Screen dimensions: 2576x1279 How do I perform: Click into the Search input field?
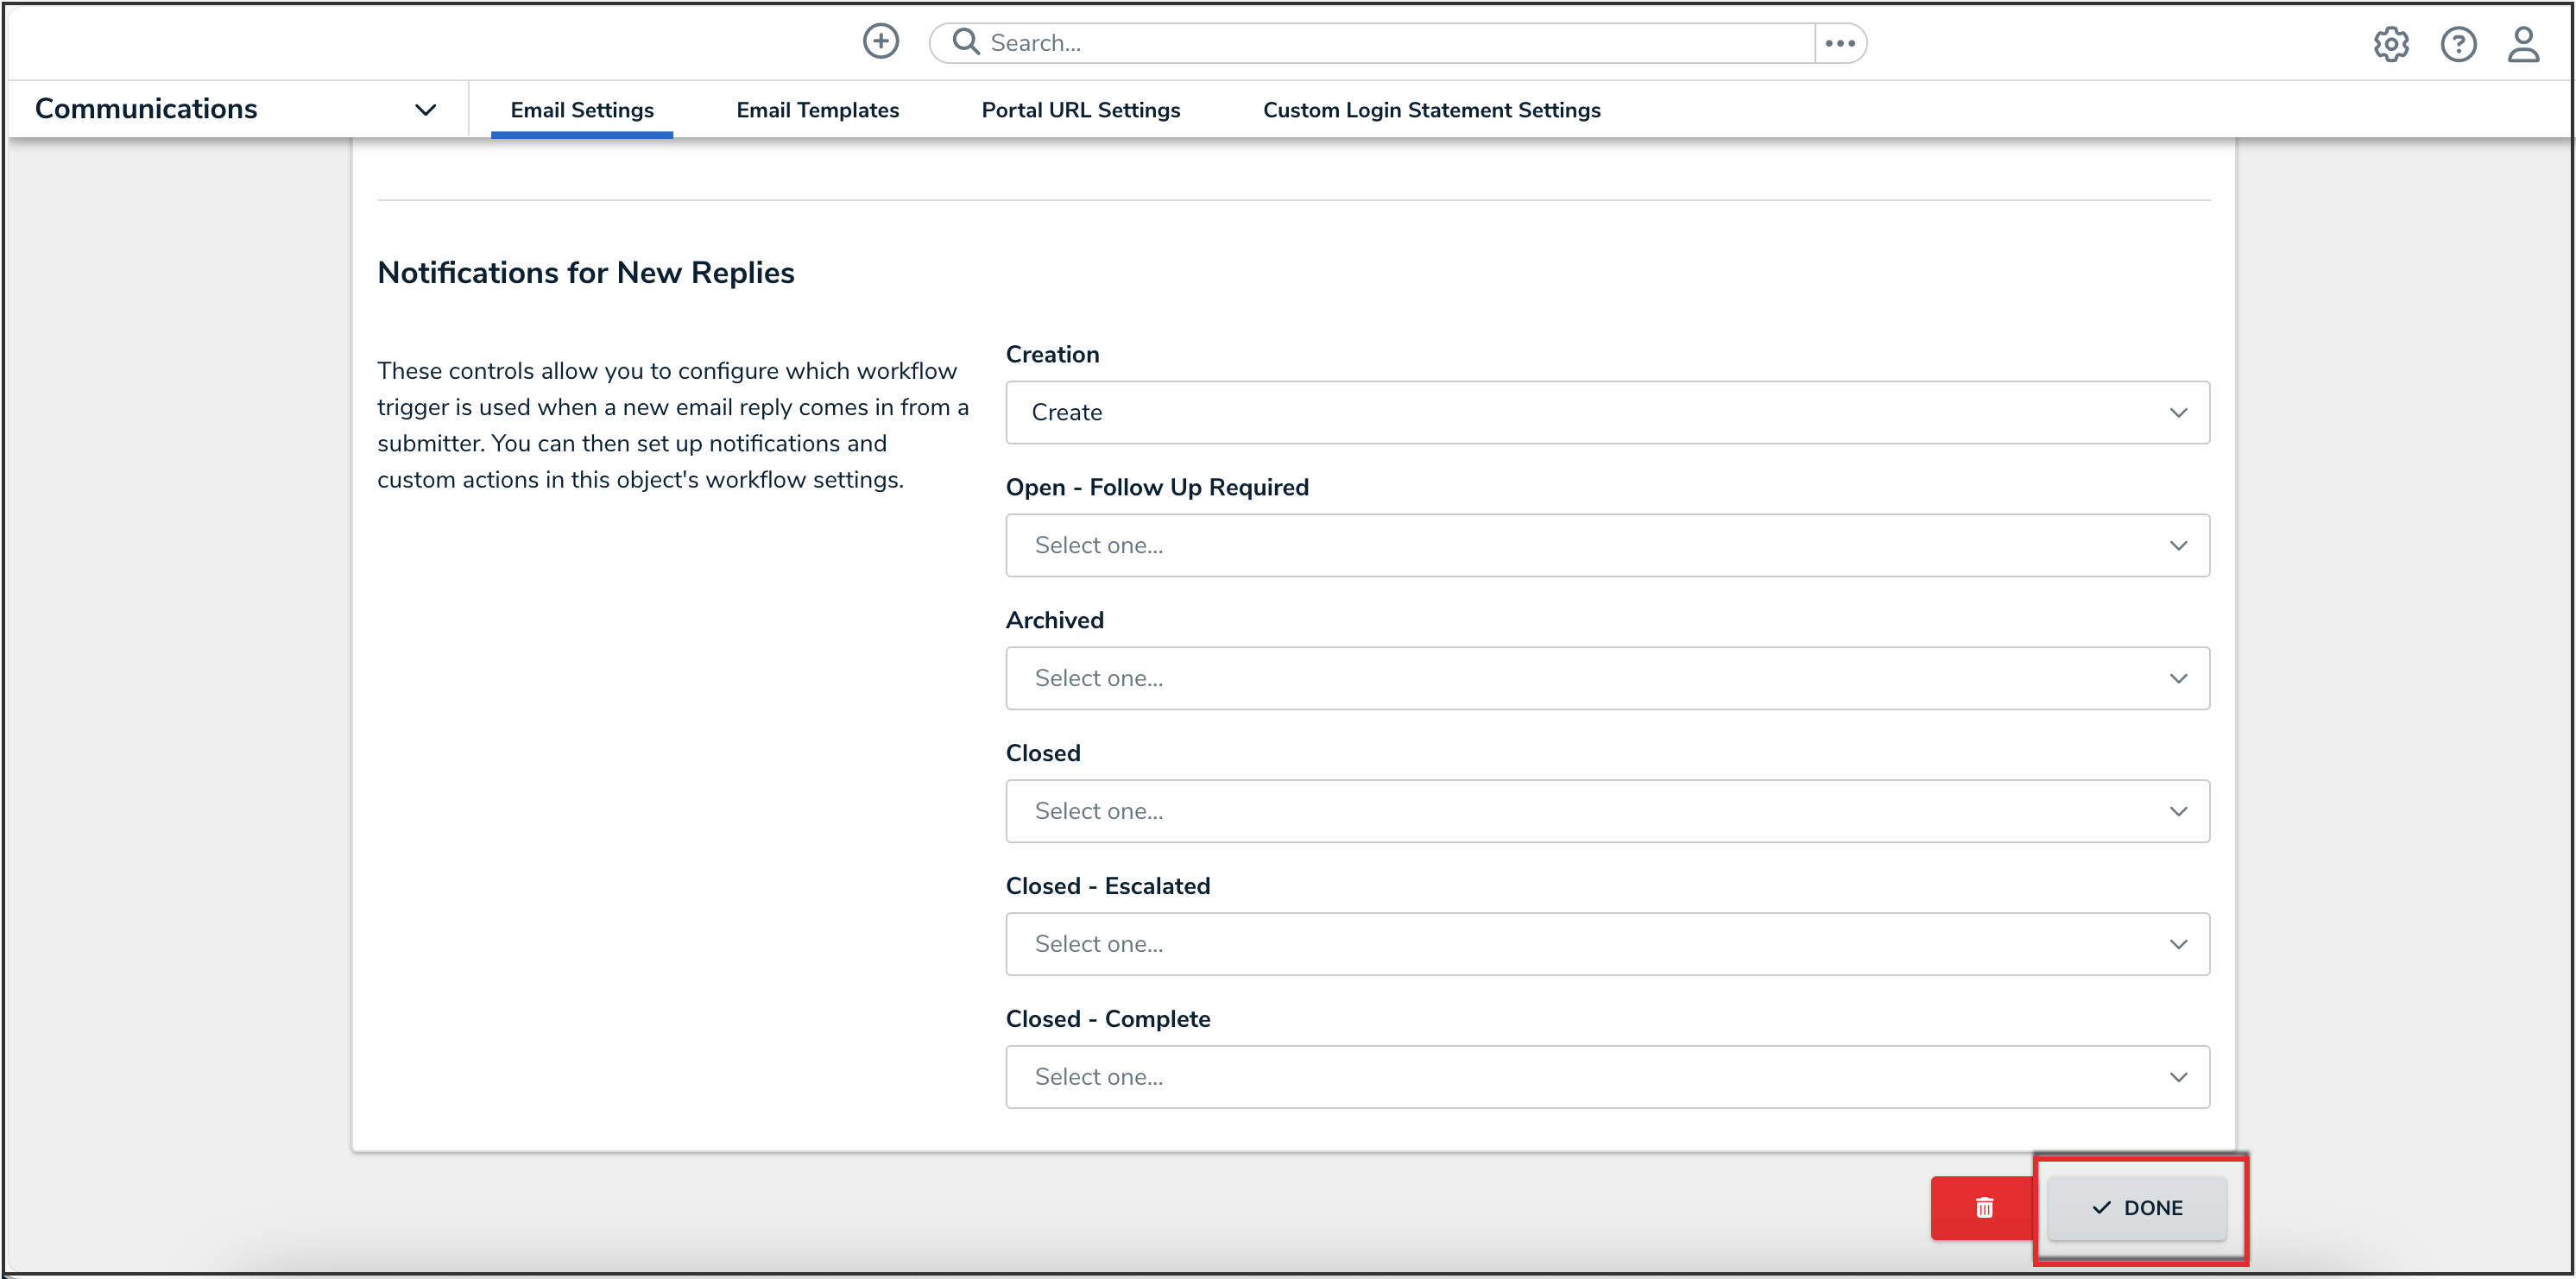click(x=1390, y=43)
